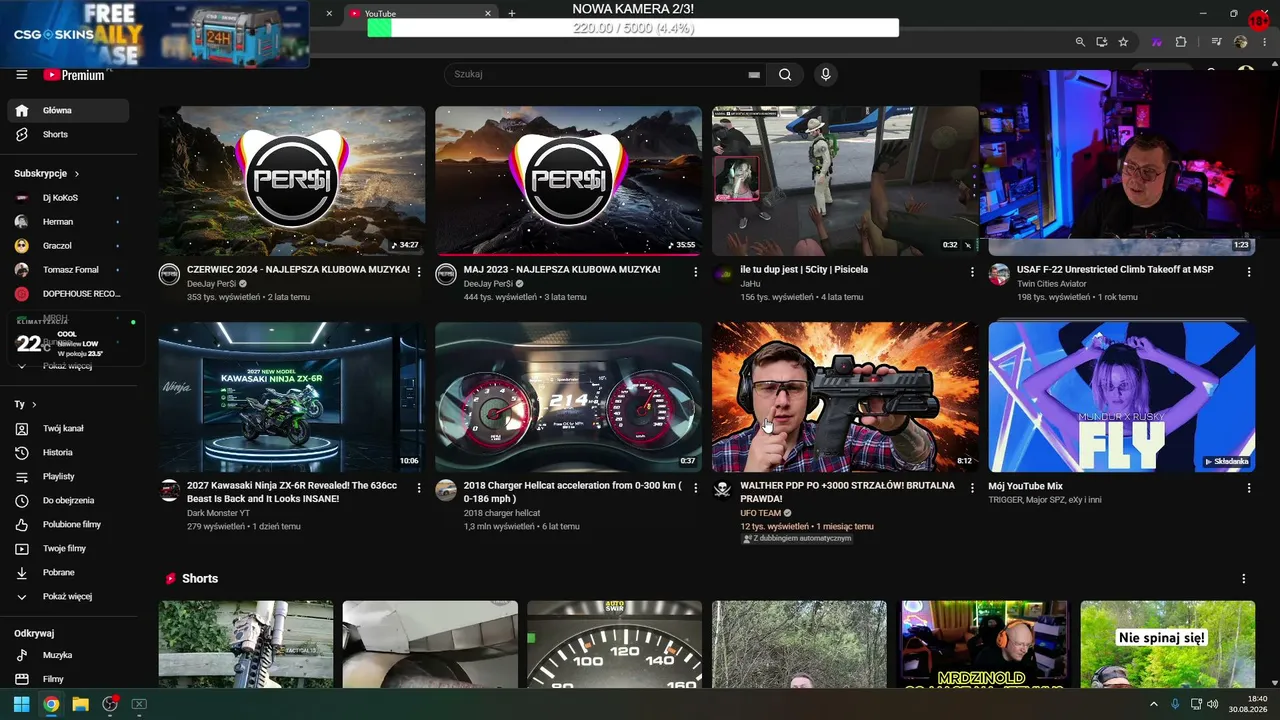Open the 'Nie spinaj się!' Short
The image size is (1280, 720).
coord(1168,644)
